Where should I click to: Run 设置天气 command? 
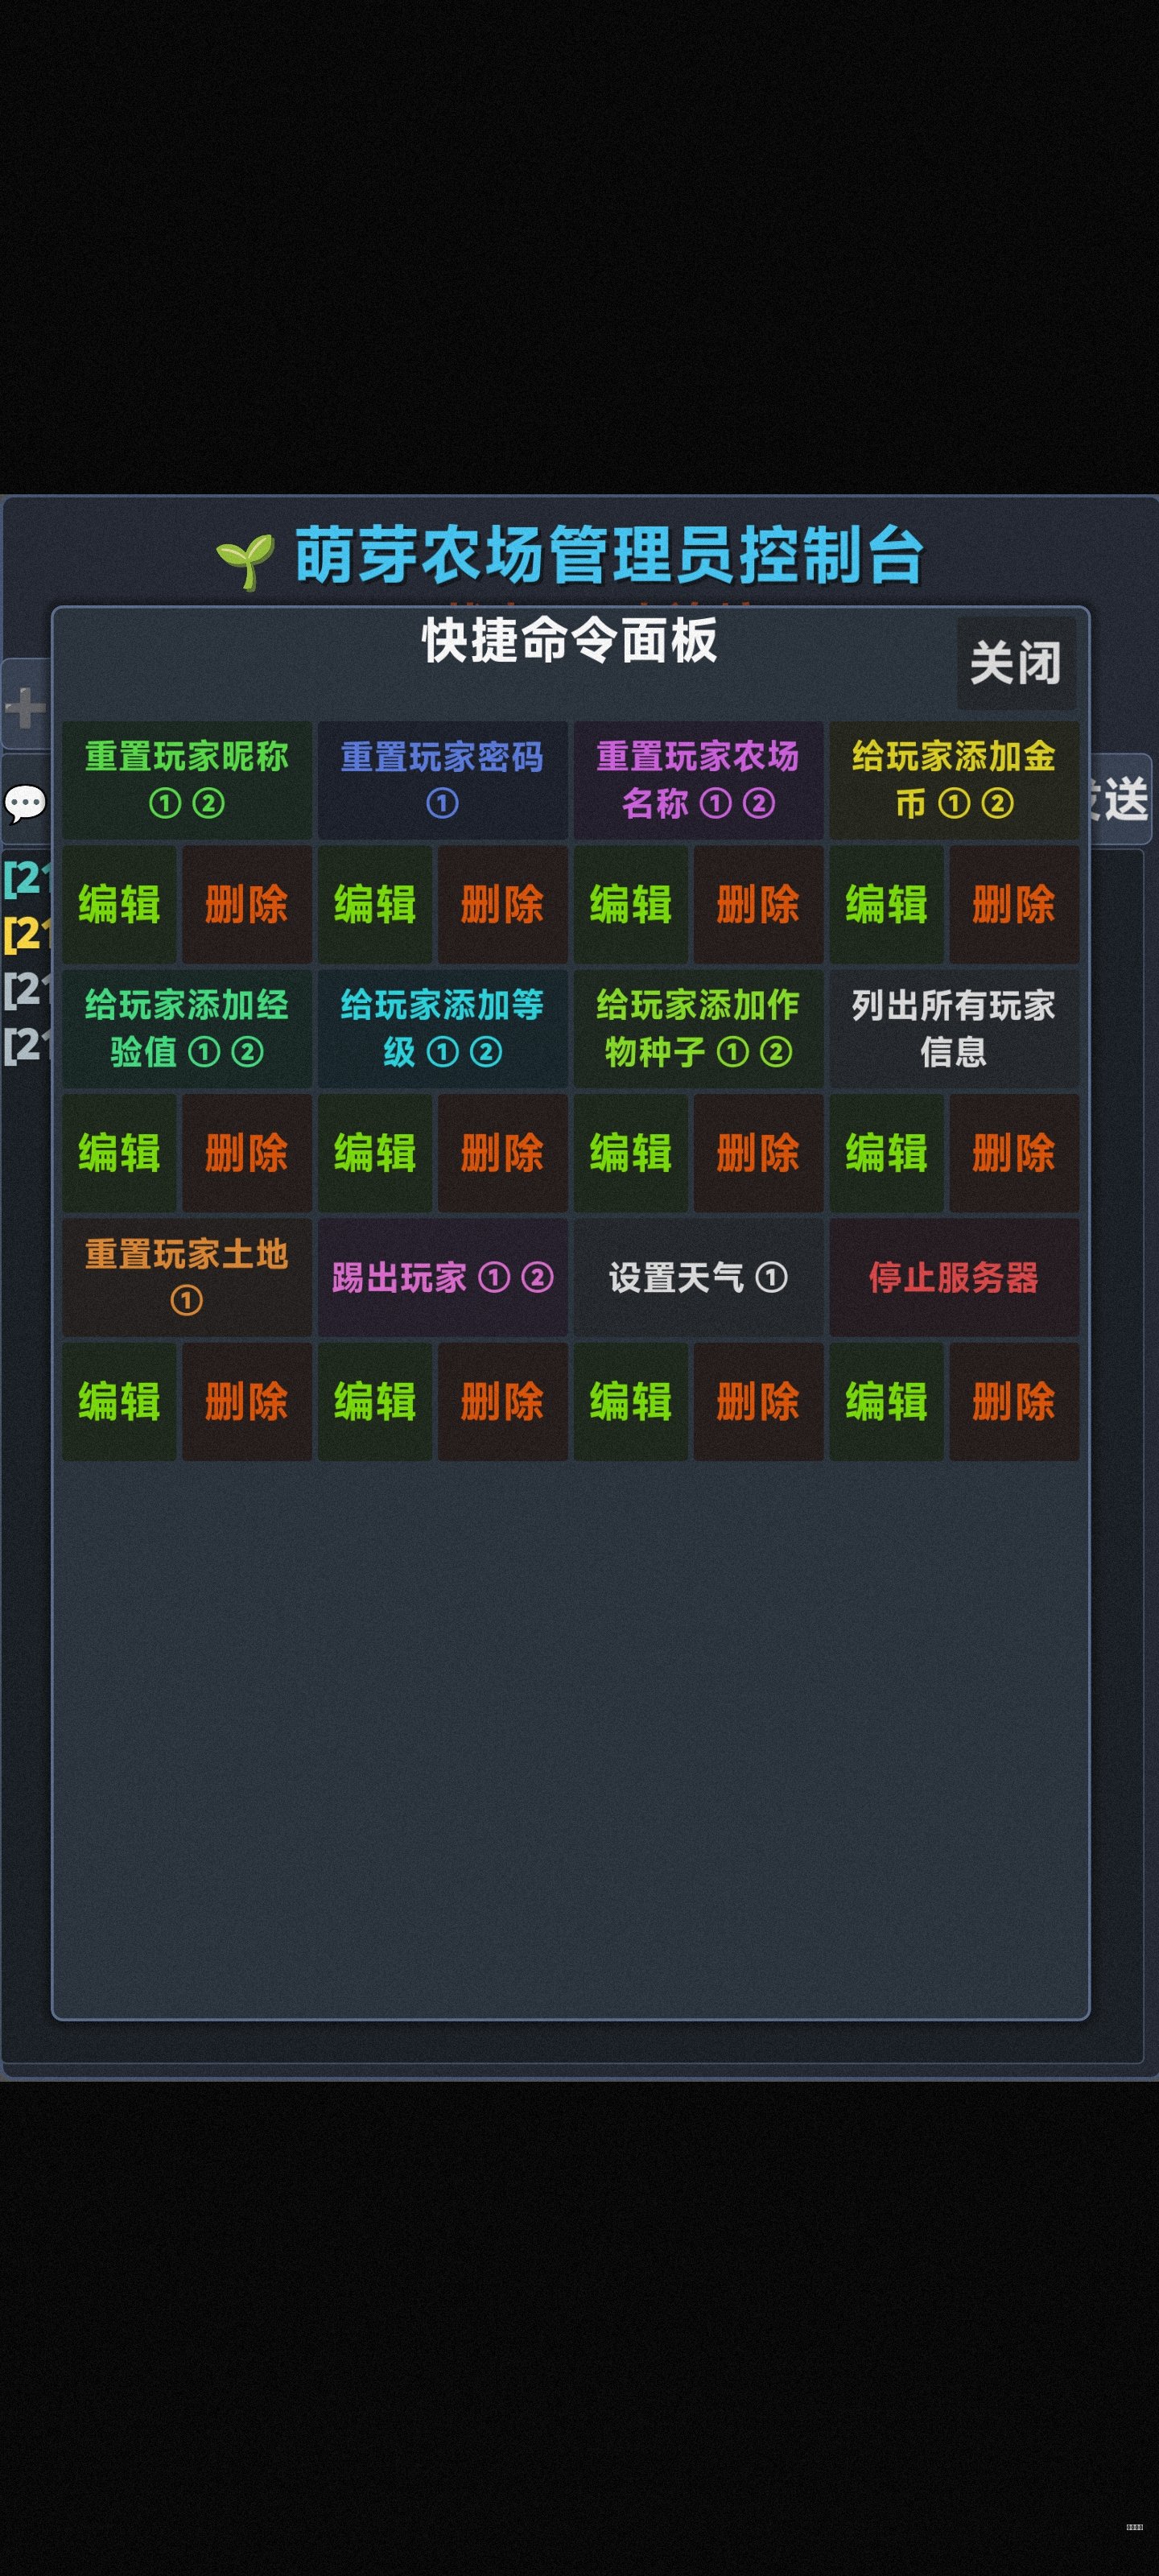point(698,1277)
